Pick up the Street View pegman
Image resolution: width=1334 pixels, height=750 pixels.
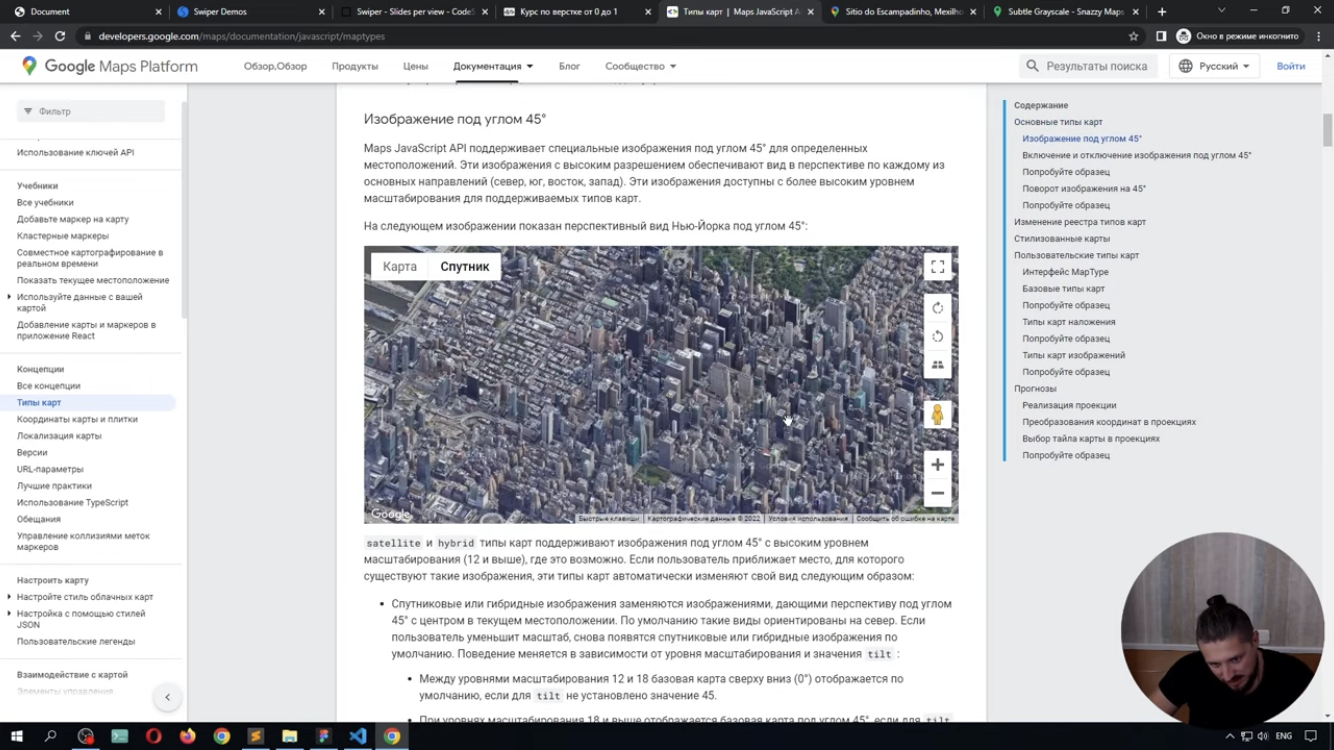point(937,414)
